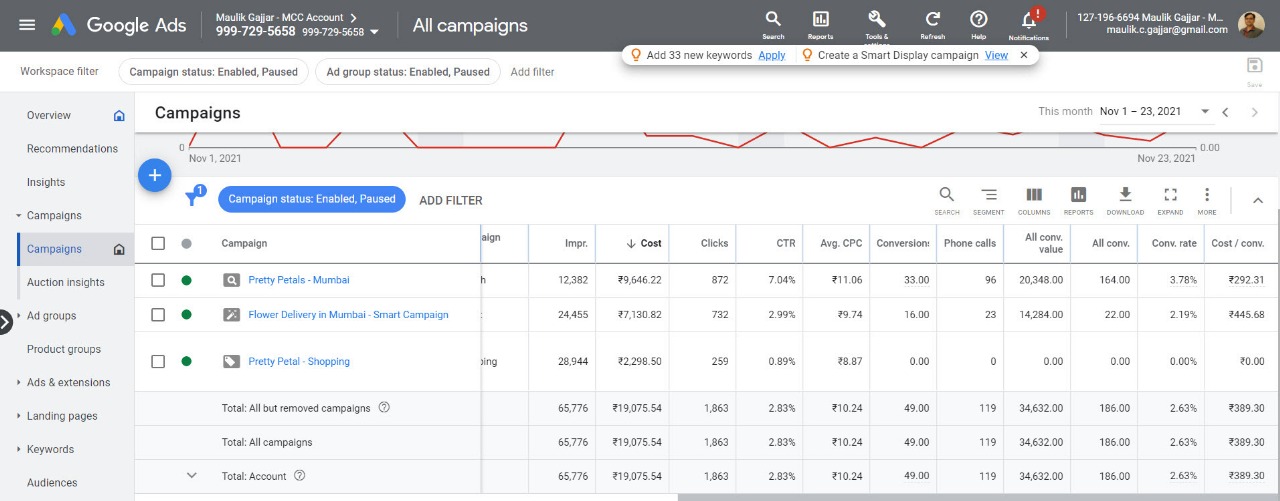Viewport: 1280px width, 501px height.
Task: Click the Segment icon in table toolbar
Action: tap(988, 195)
